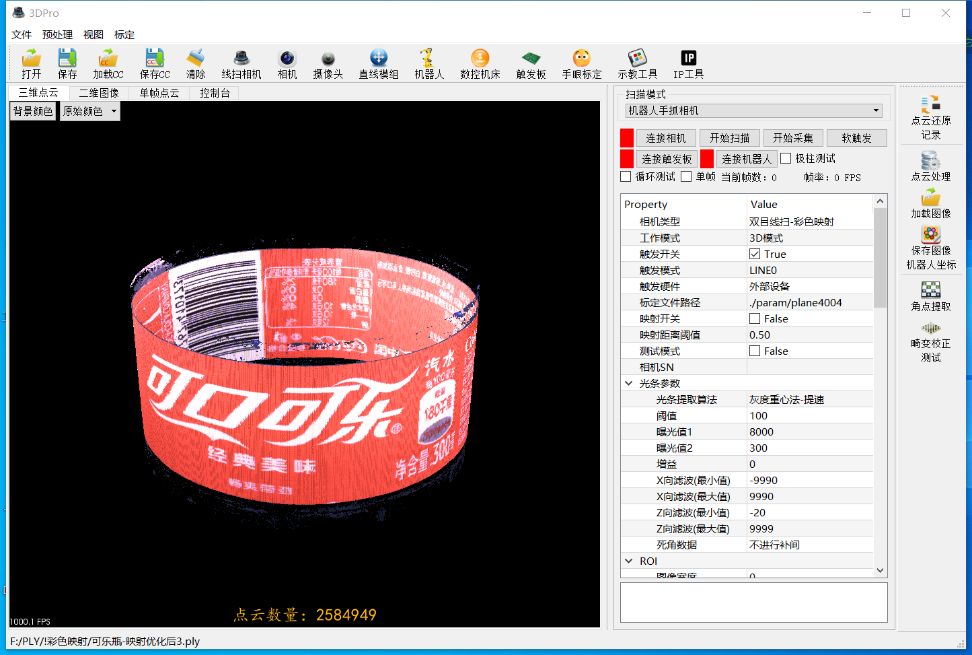Image resolution: width=972 pixels, height=655 pixels.
Task: Open the 机器人 robot tool
Action: point(429,64)
